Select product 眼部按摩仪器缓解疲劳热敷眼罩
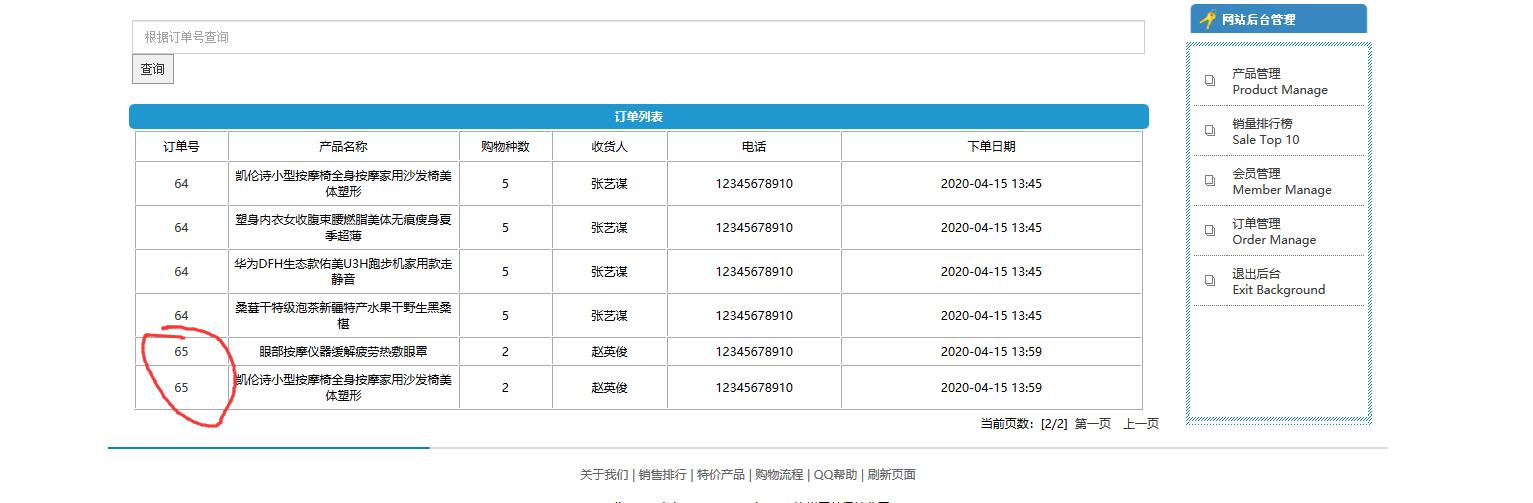Viewport: 1533px width, 503px height. pos(343,352)
